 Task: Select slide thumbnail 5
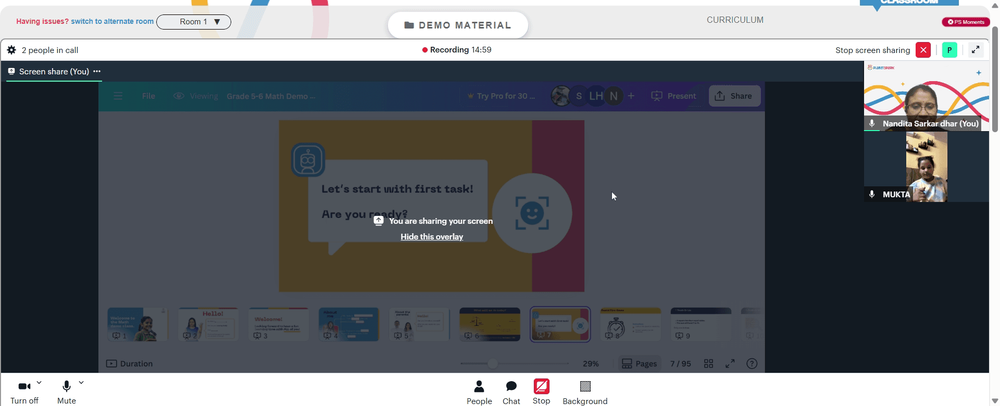point(419,324)
